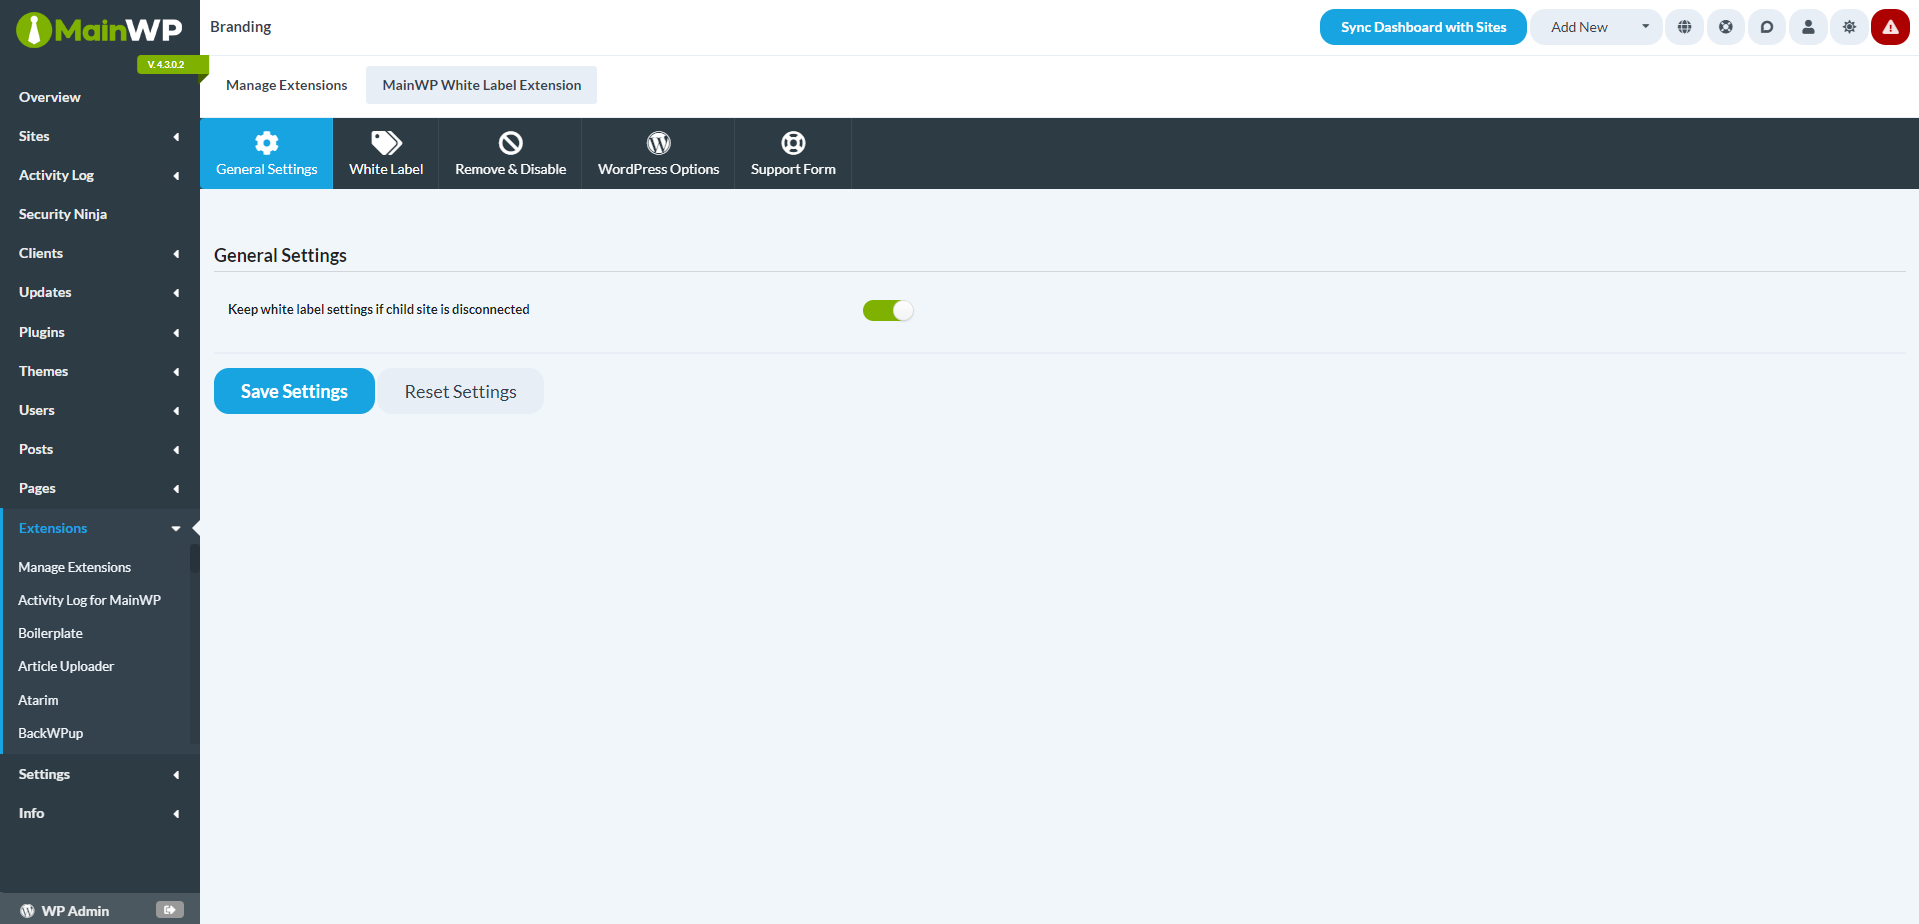The height and width of the screenshot is (924, 1919).
Task: Select the MainWP White Label Extension tab
Action: pos(482,85)
